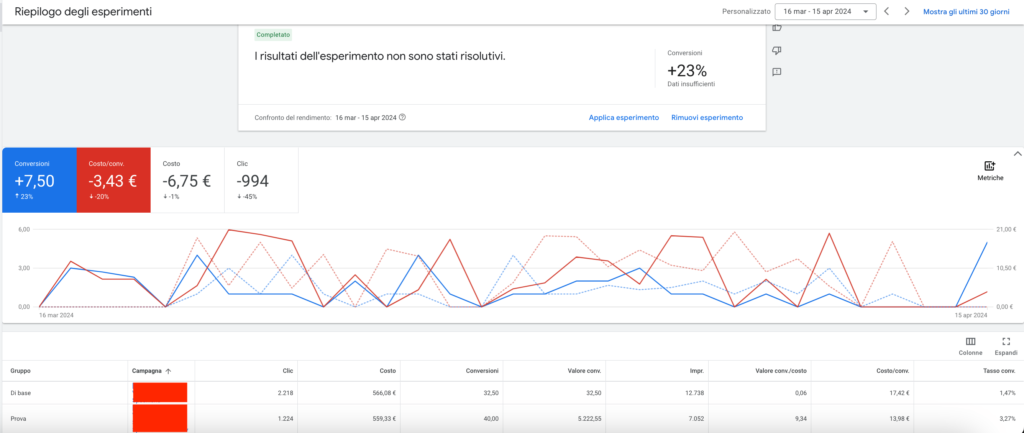Click the thumbs down feedback icon
This screenshot has width=1024, height=433.
[776, 51]
